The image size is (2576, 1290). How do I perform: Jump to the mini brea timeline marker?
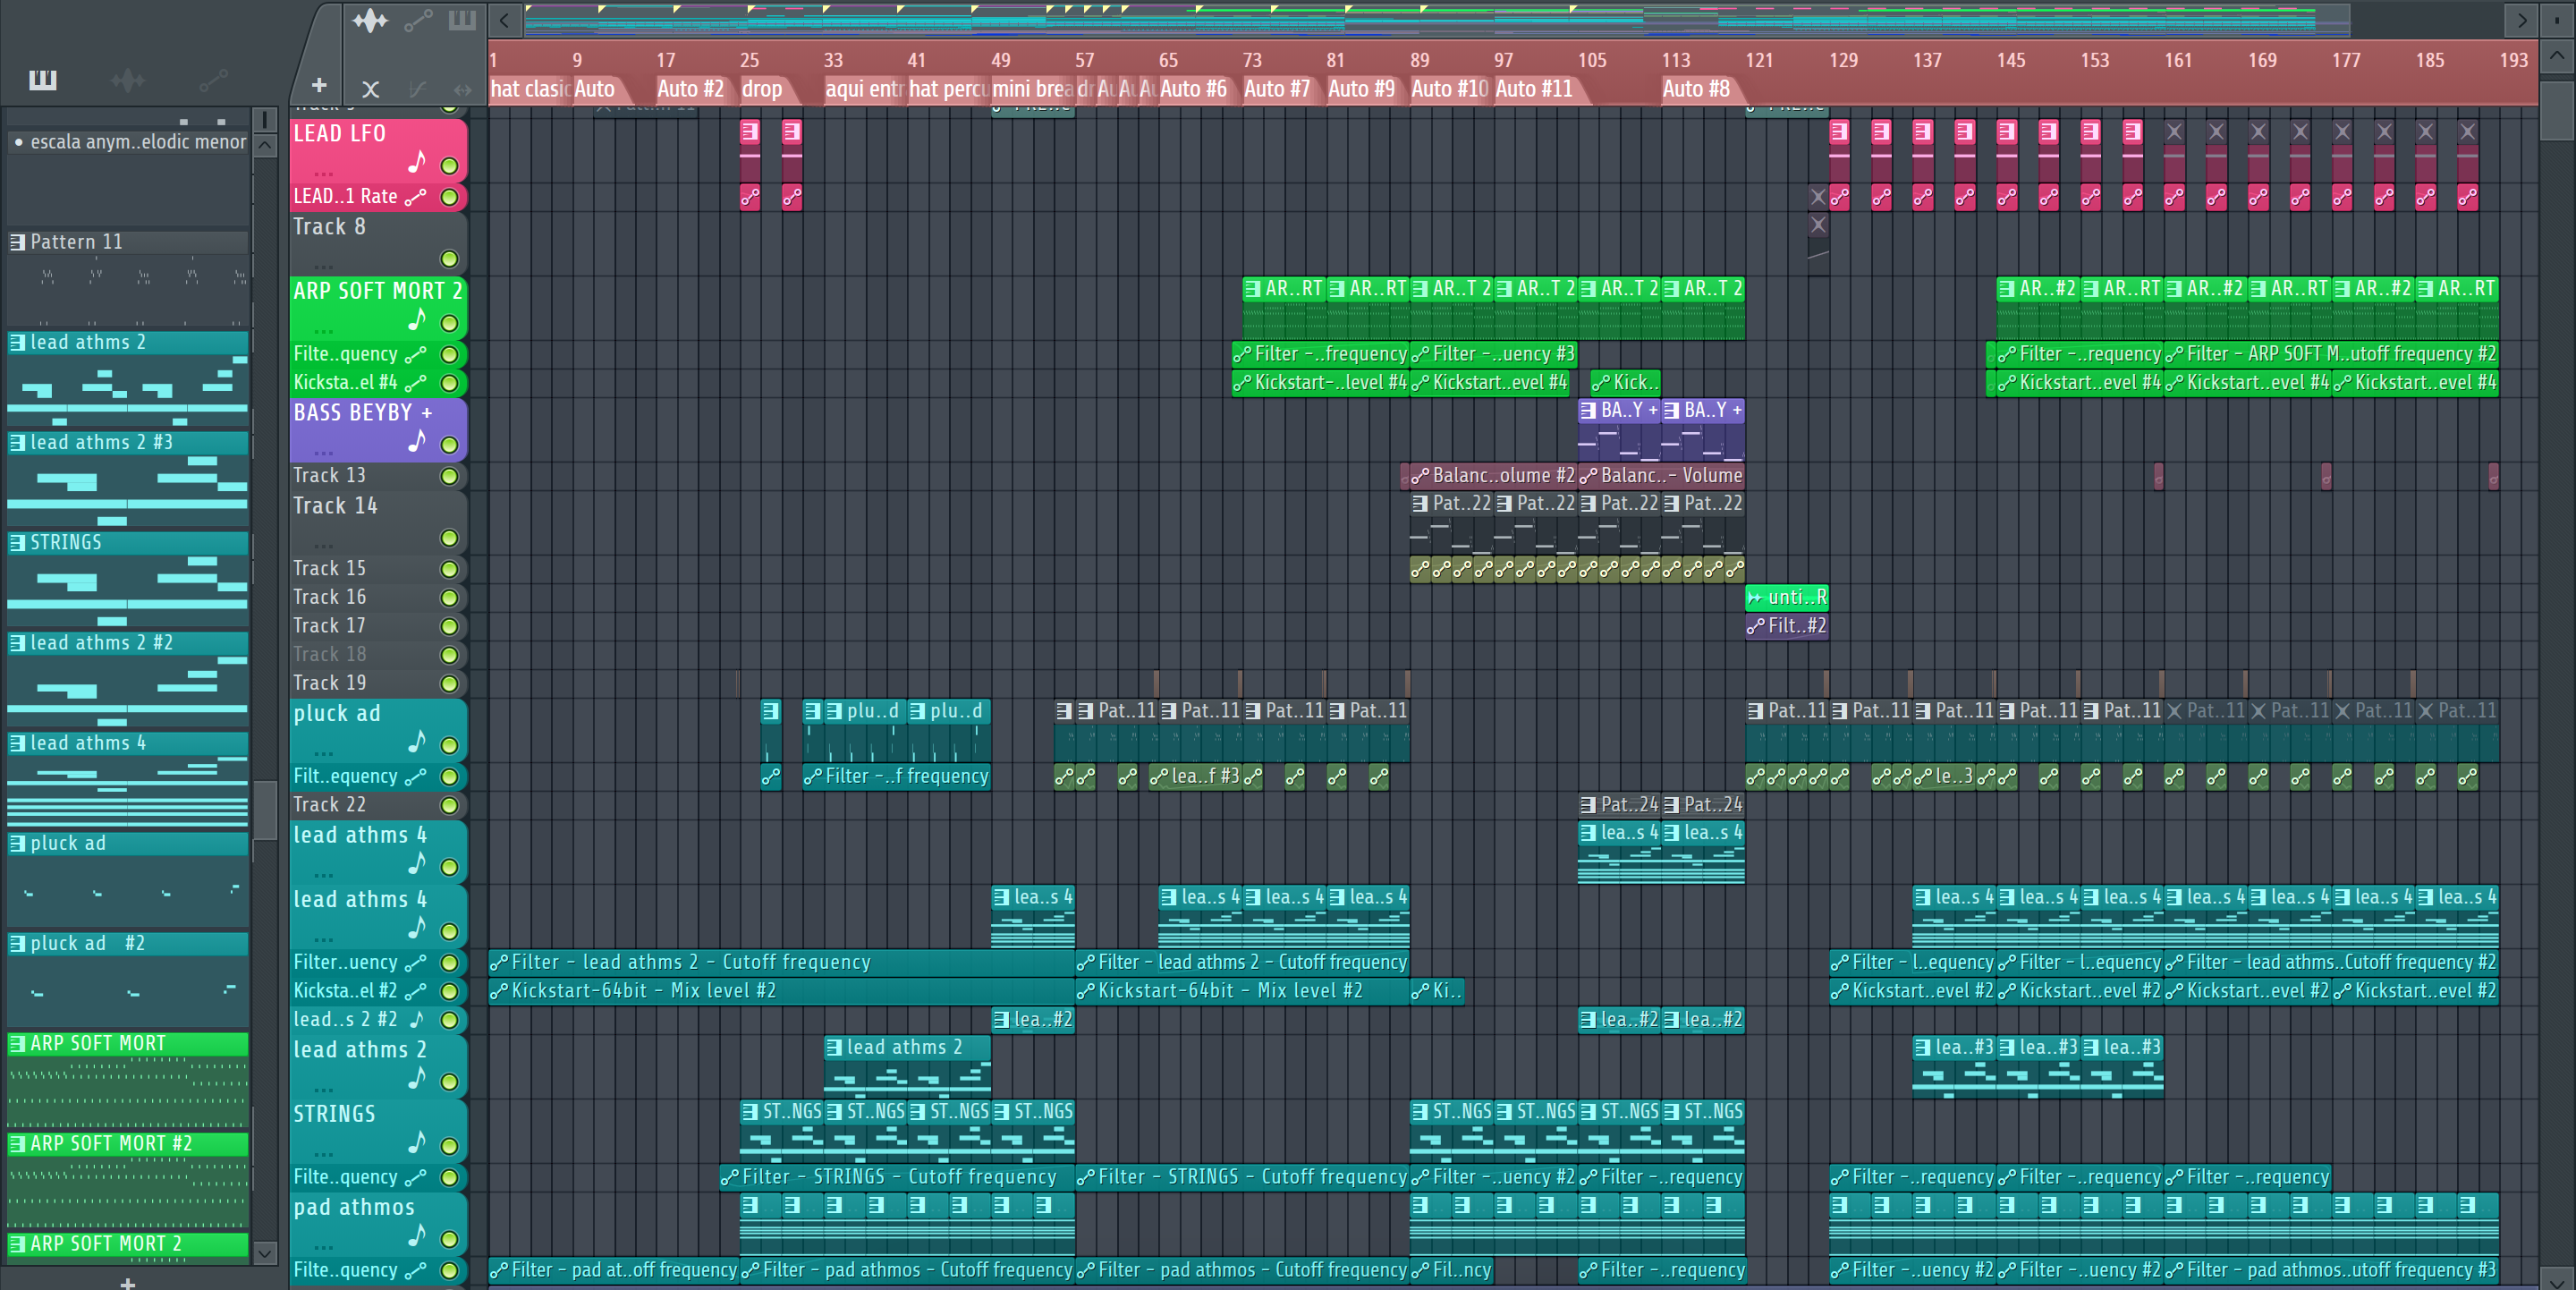1031,89
